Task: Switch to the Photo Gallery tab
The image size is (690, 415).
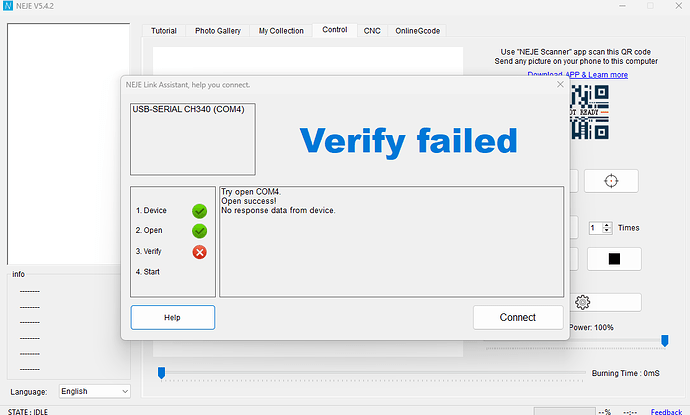Action: tap(218, 31)
